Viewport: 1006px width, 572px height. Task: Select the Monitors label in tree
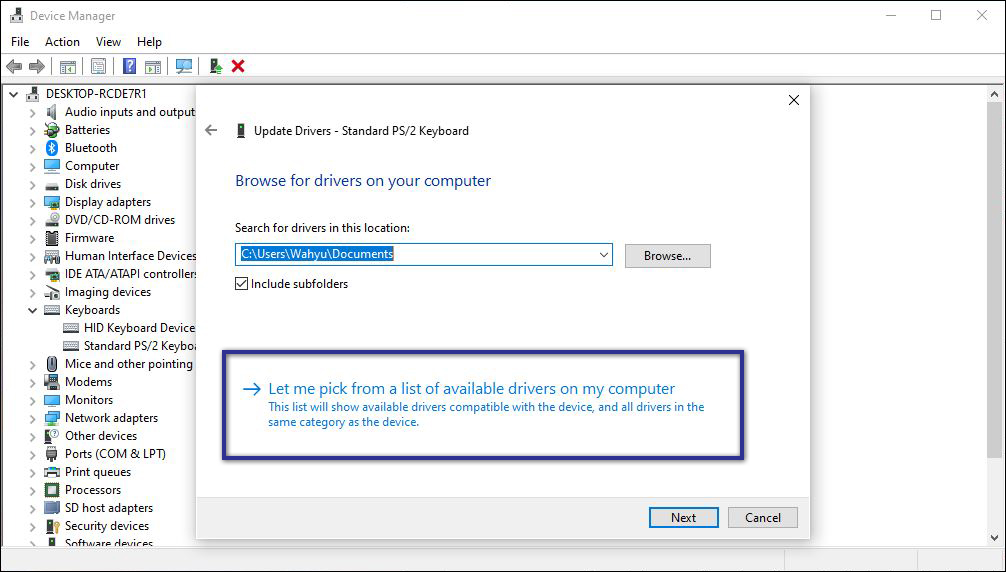tap(89, 400)
